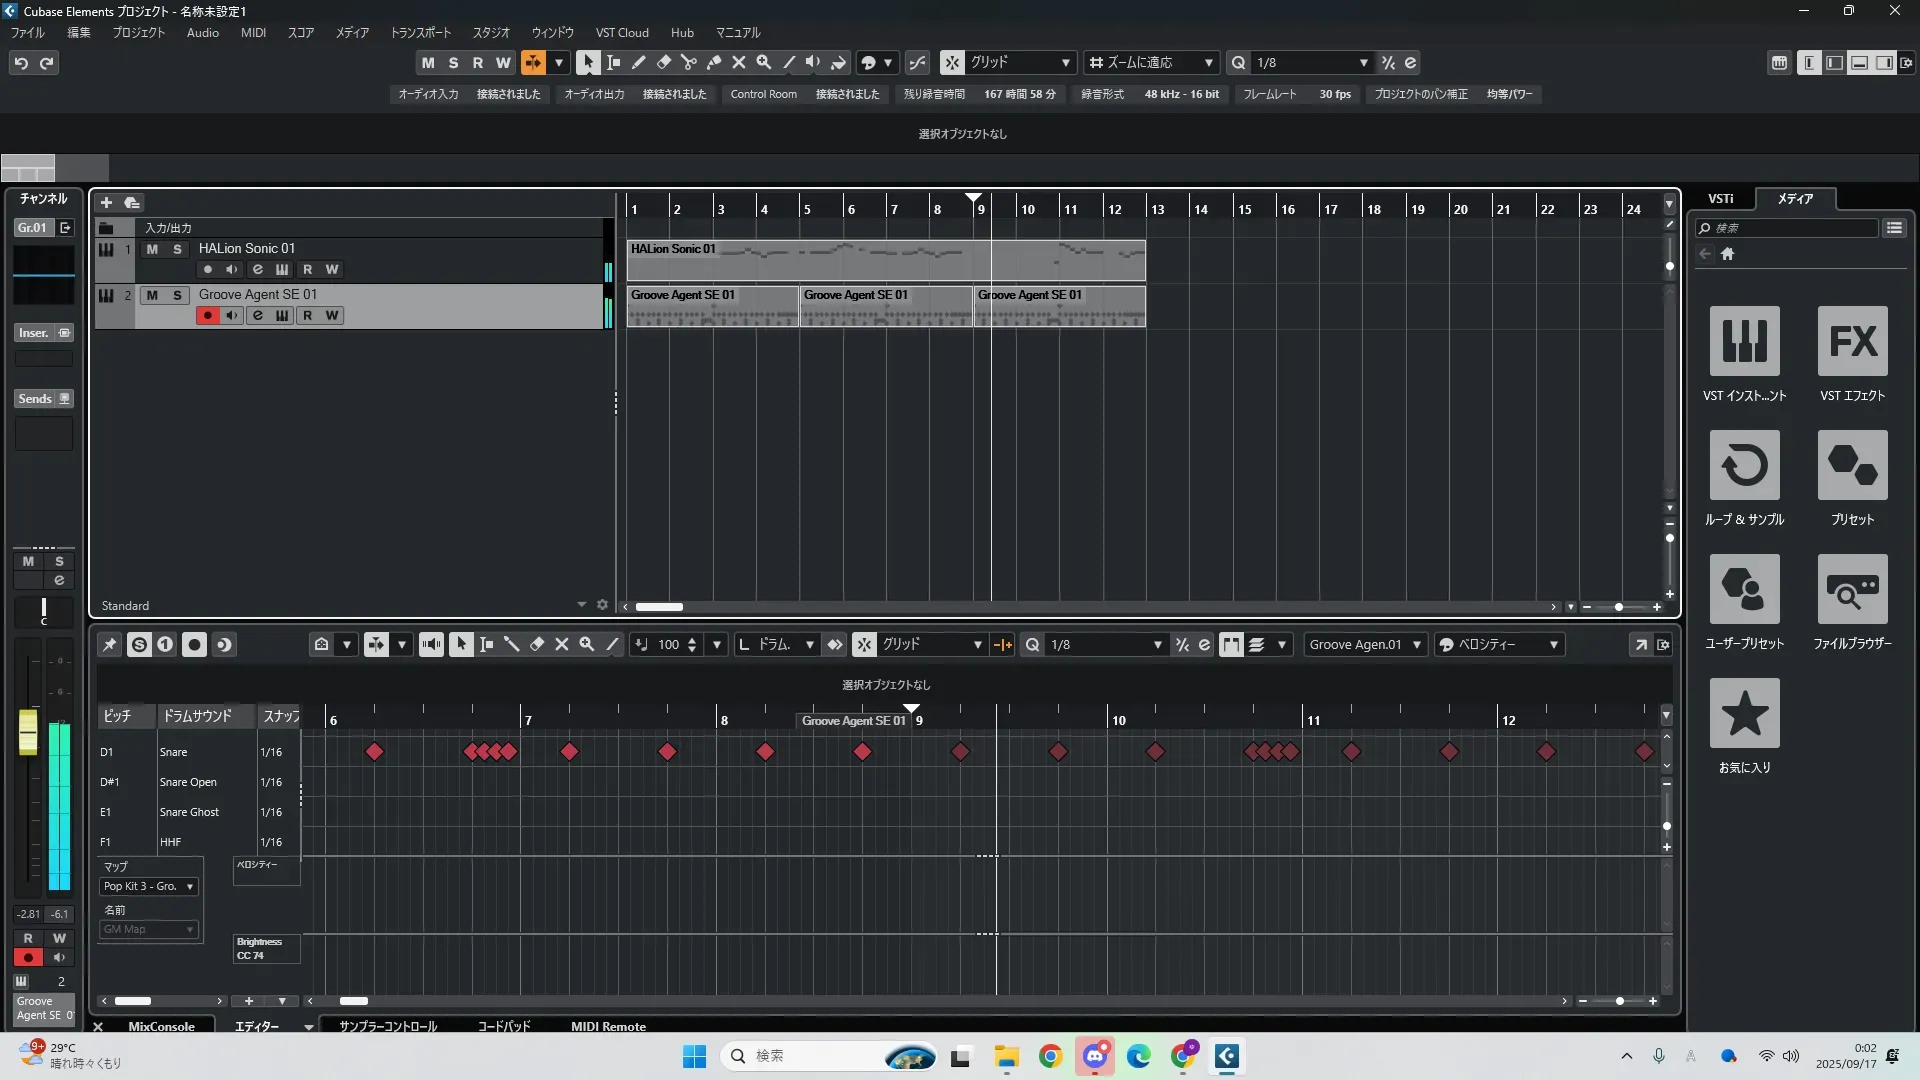Select the Eraser tool in main toolbar

pos(663,62)
